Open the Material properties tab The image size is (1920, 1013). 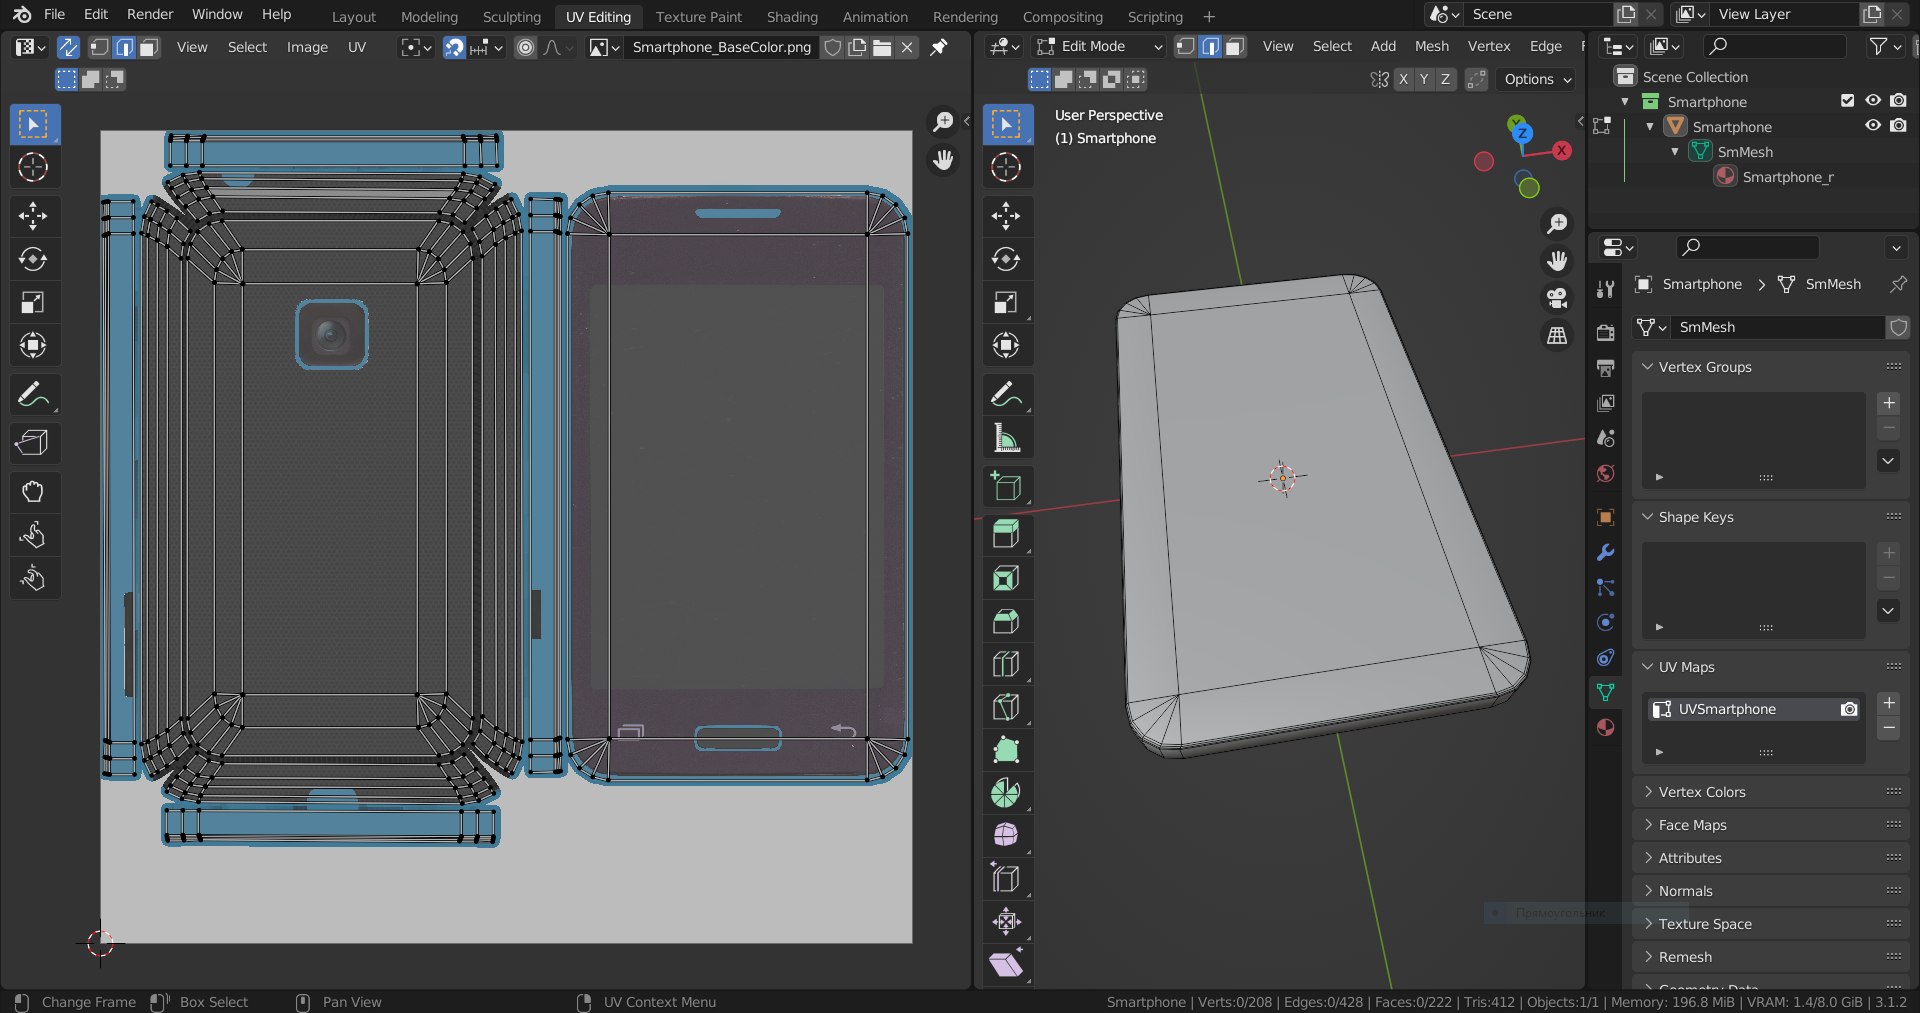click(x=1605, y=727)
